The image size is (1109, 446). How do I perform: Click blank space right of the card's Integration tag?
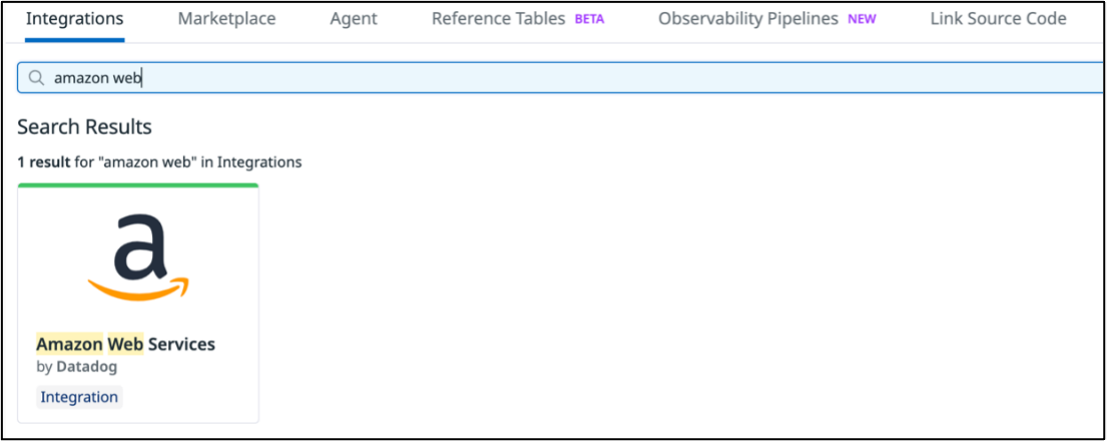[190, 397]
